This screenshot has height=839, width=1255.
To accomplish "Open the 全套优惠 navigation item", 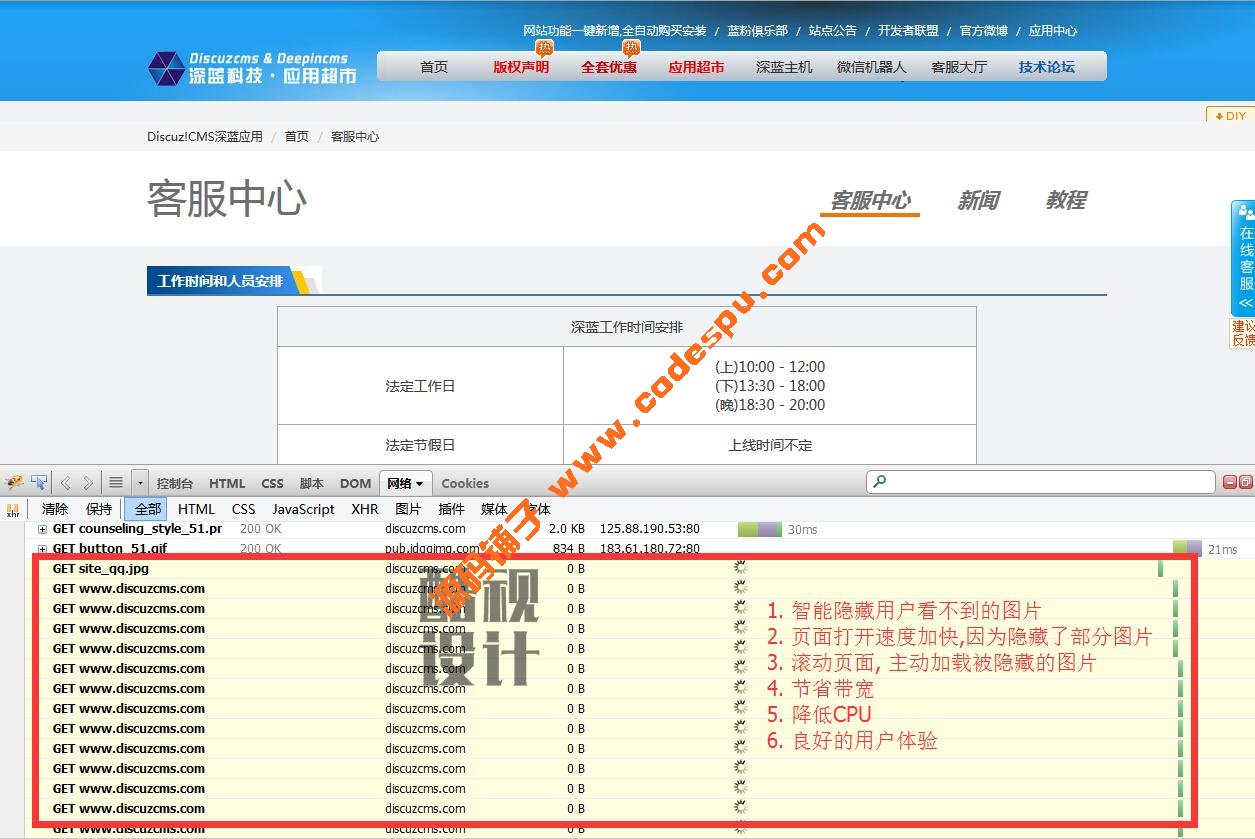I will point(609,67).
